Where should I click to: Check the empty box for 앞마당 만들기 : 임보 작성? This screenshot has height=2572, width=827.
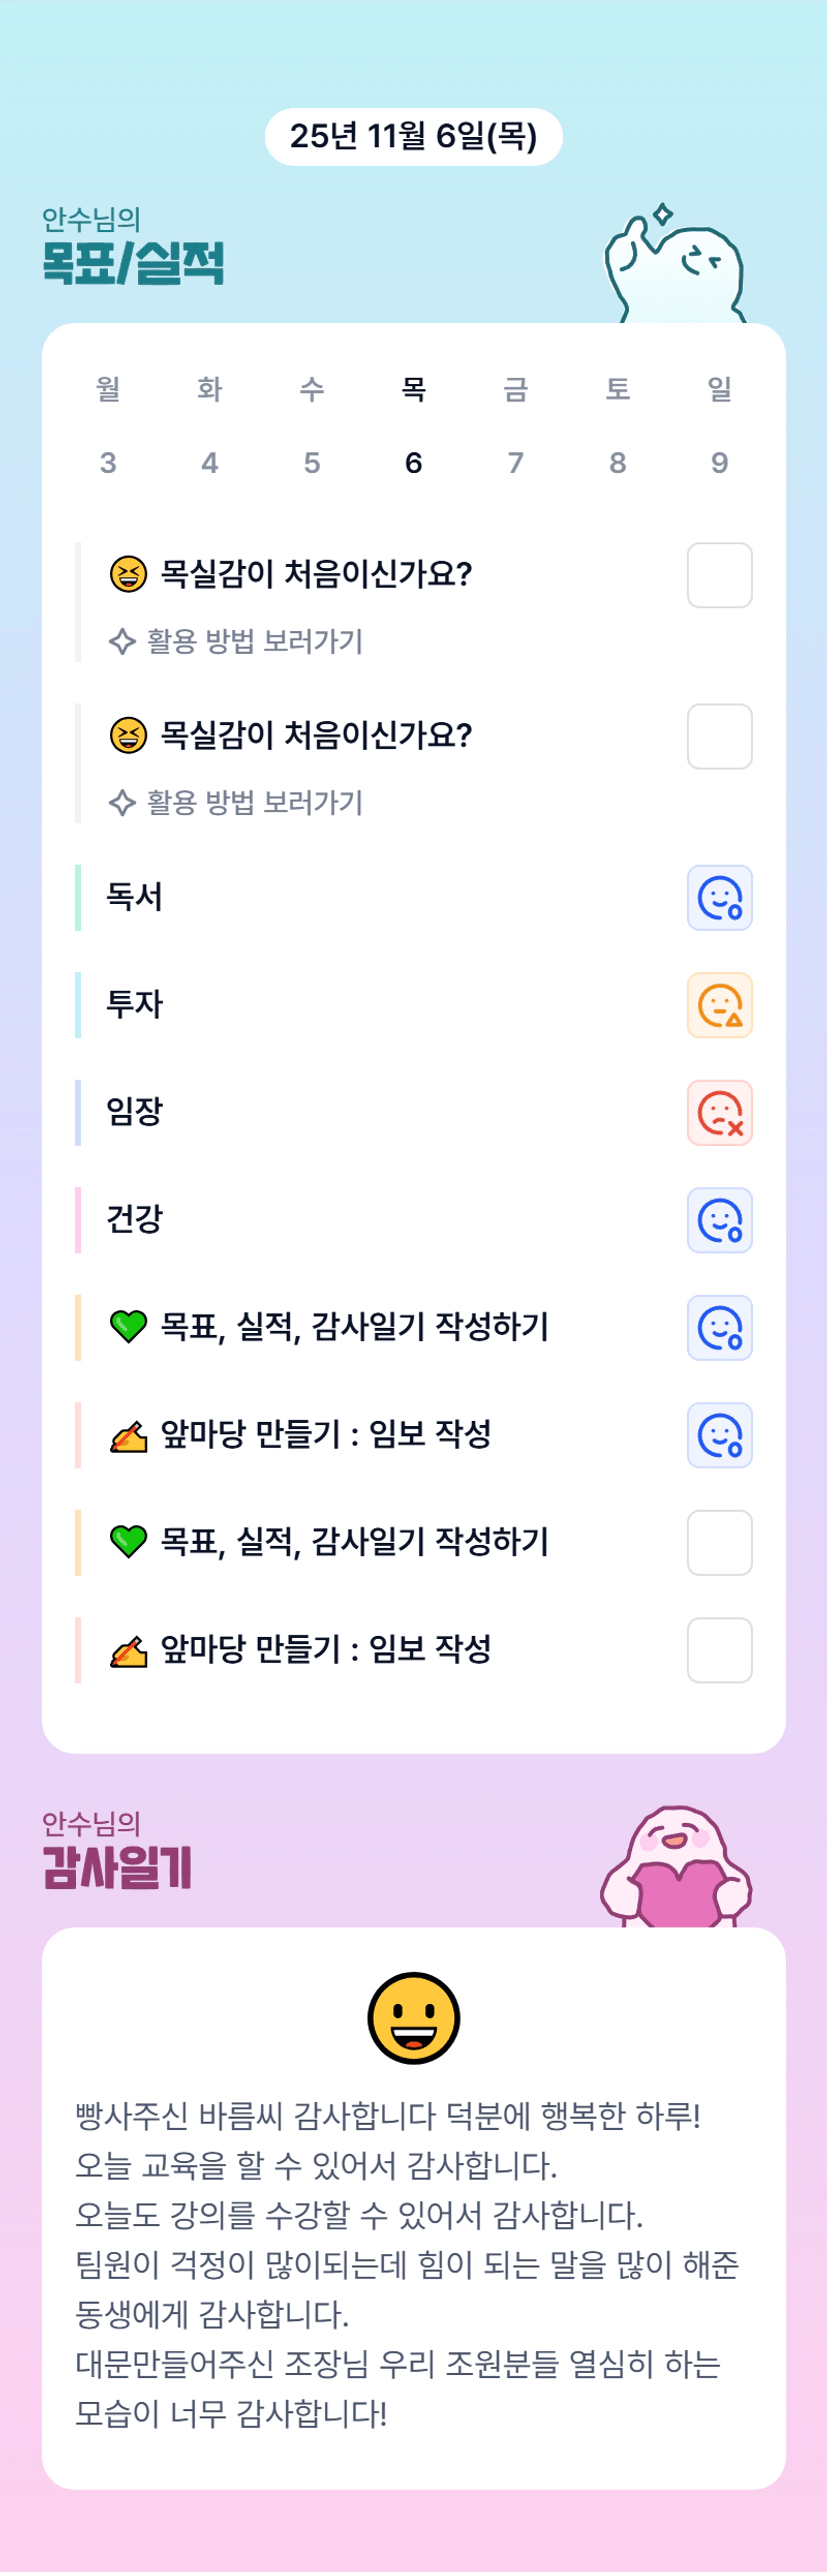719,1650
